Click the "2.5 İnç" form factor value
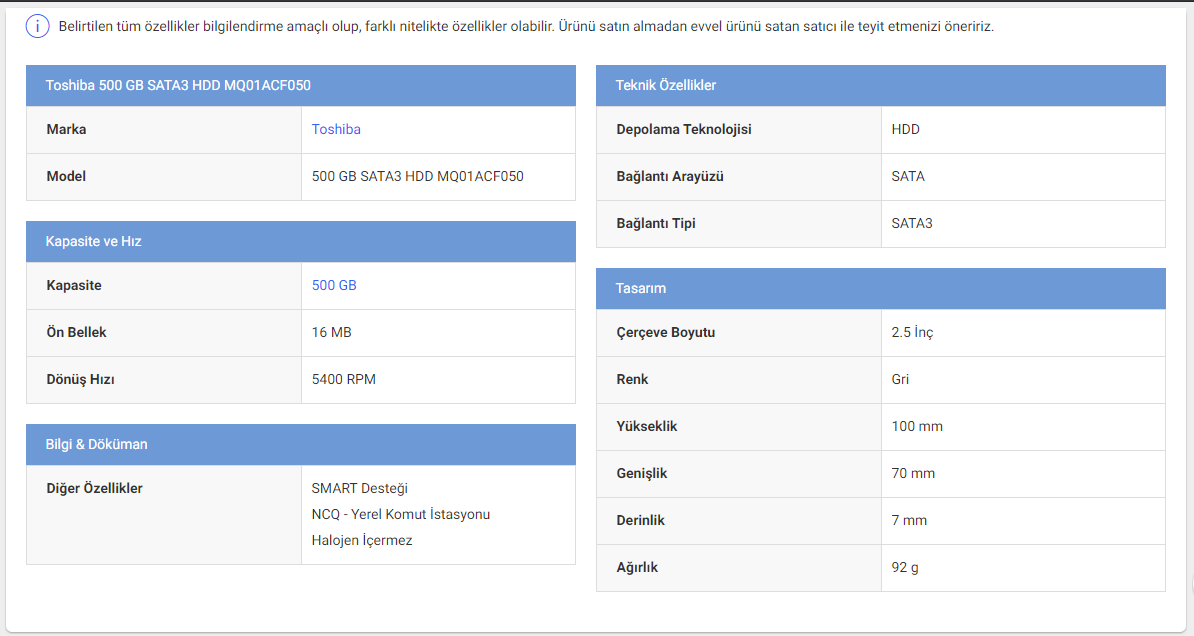 point(912,333)
